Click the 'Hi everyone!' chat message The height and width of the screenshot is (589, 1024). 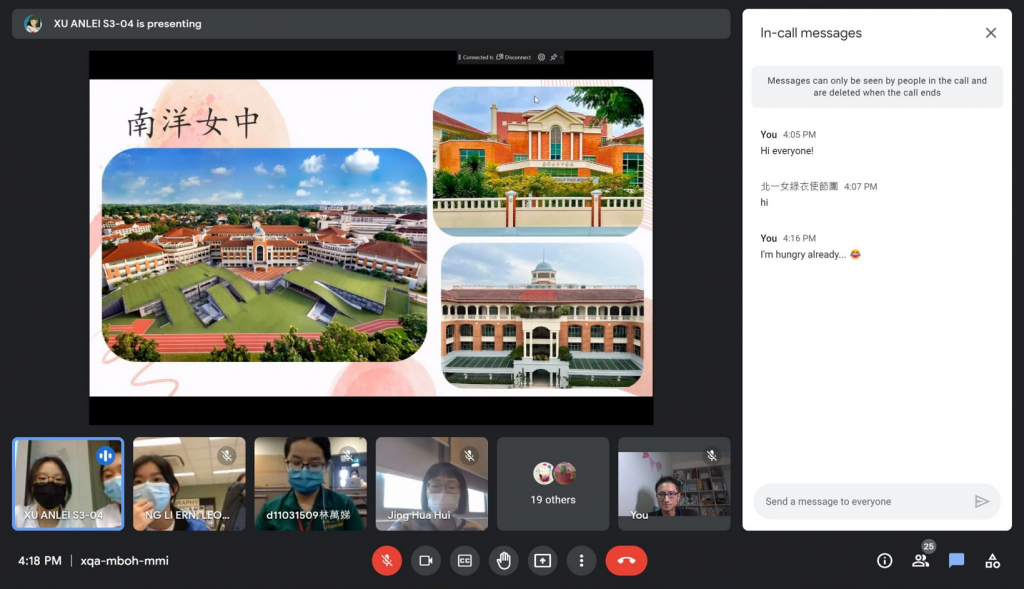click(787, 151)
